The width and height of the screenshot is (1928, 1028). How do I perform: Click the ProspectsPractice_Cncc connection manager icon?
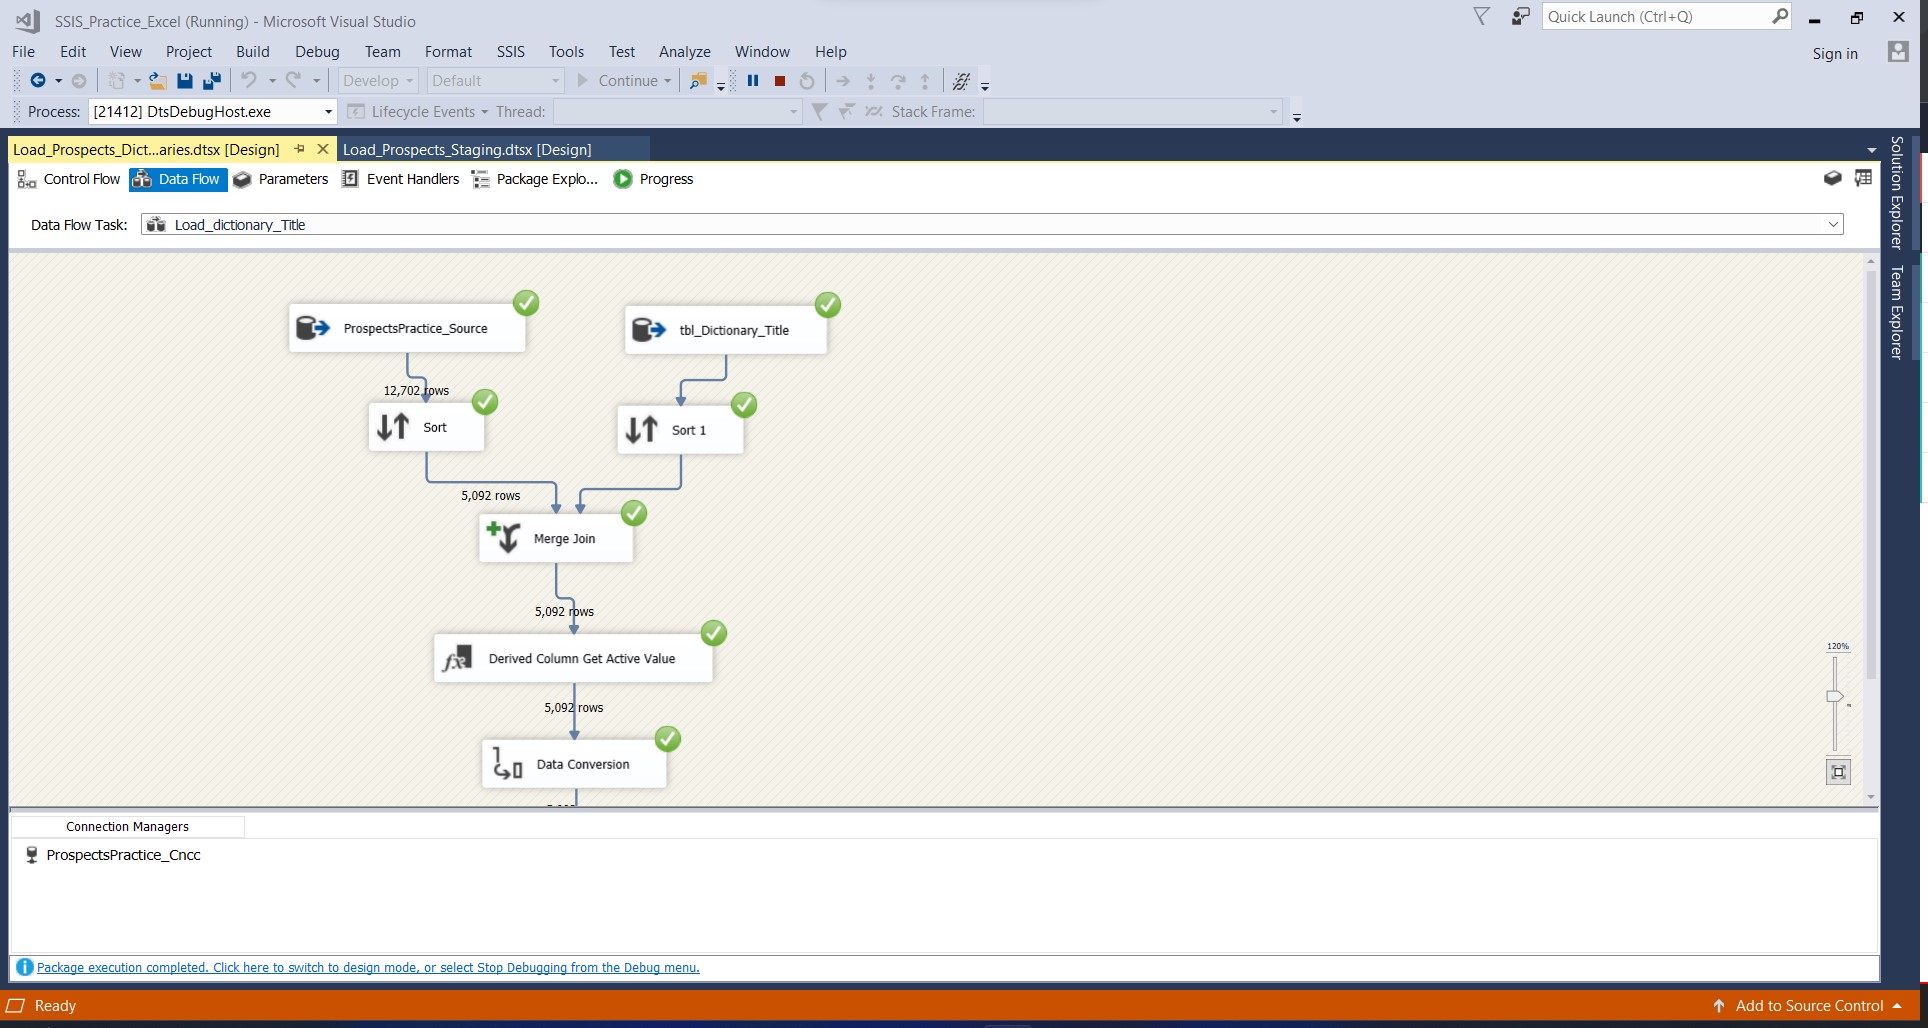[x=31, y=855]
